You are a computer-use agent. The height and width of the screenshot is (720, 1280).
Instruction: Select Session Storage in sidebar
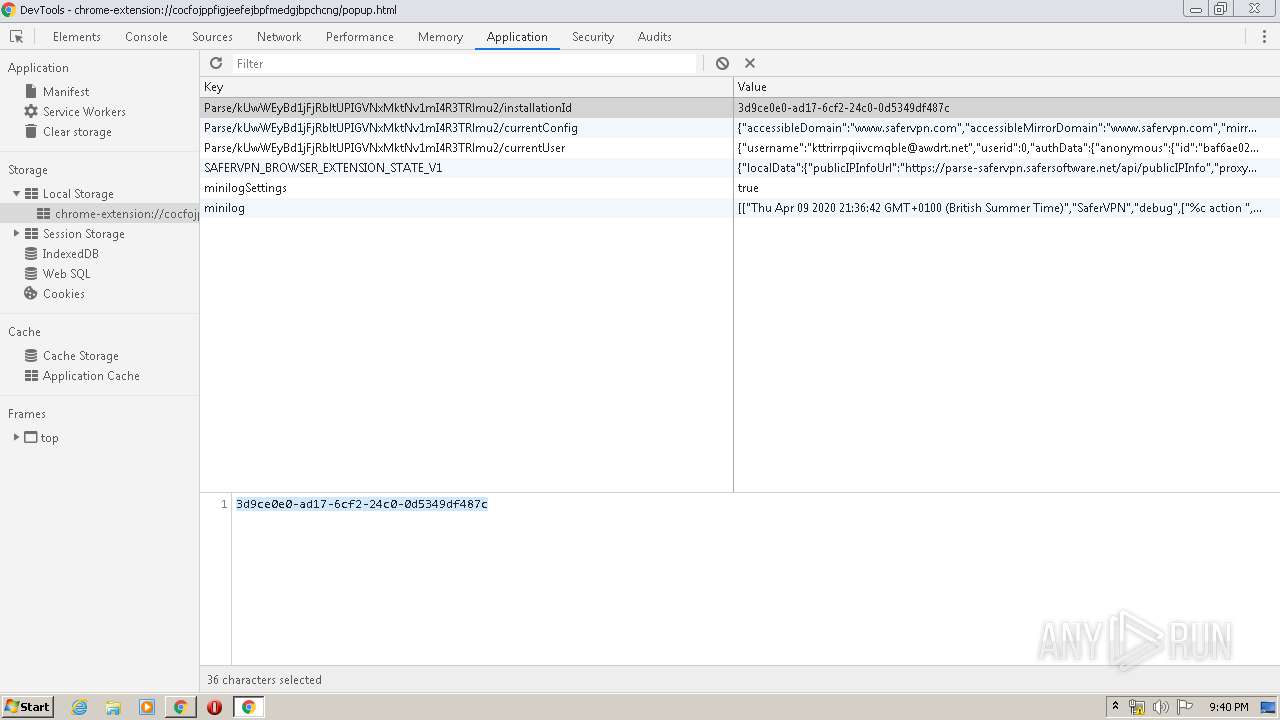[x=83, y=234]
